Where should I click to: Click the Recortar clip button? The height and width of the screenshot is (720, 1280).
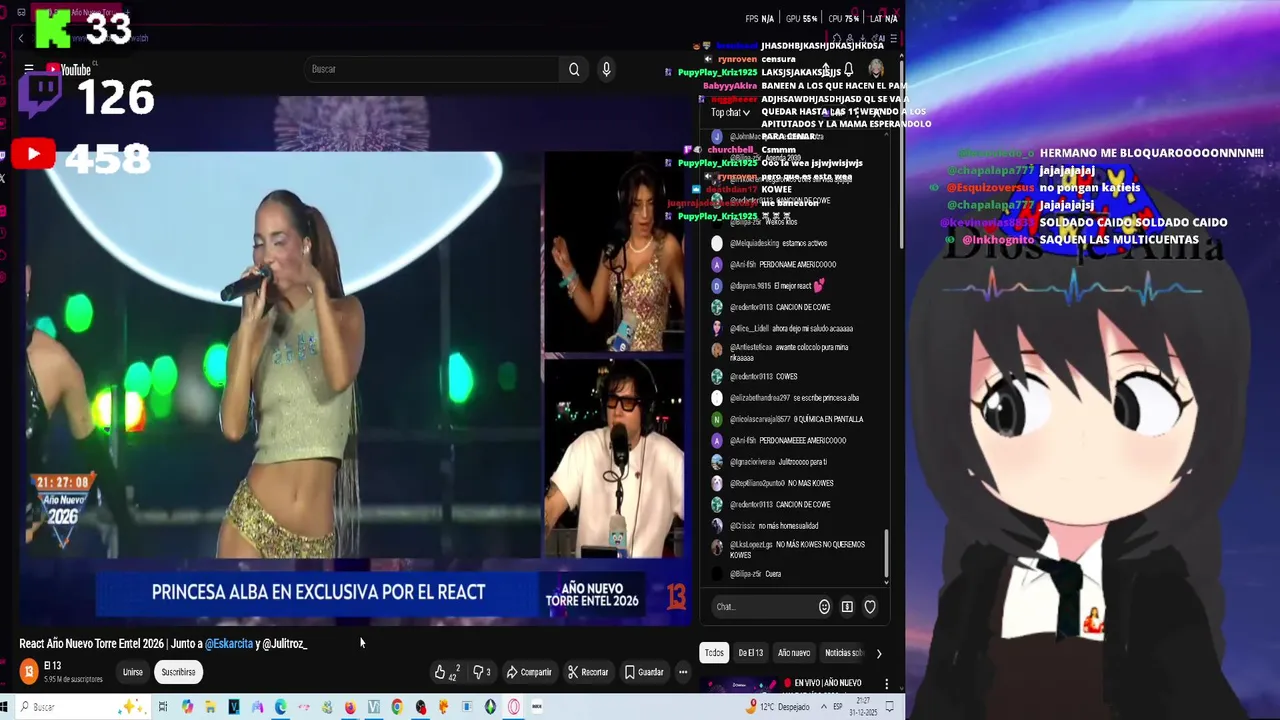(x=588, y=672)
